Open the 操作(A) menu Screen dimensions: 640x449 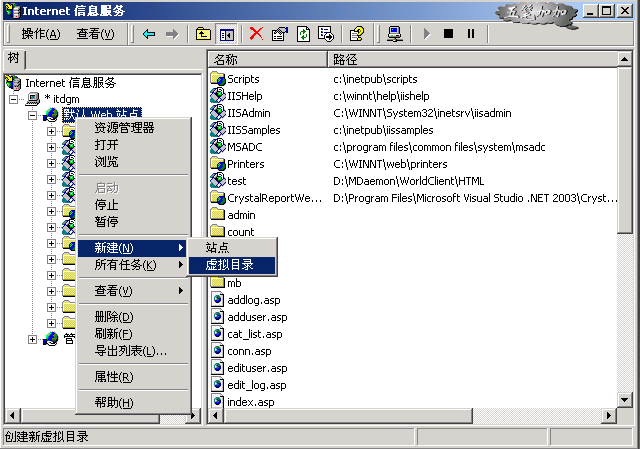40,34
